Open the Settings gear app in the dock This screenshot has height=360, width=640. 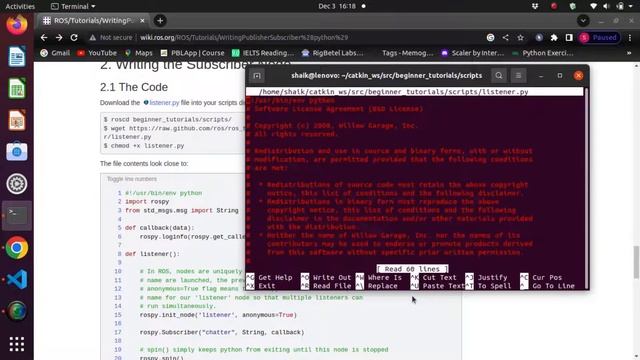[x=17, y=184]
